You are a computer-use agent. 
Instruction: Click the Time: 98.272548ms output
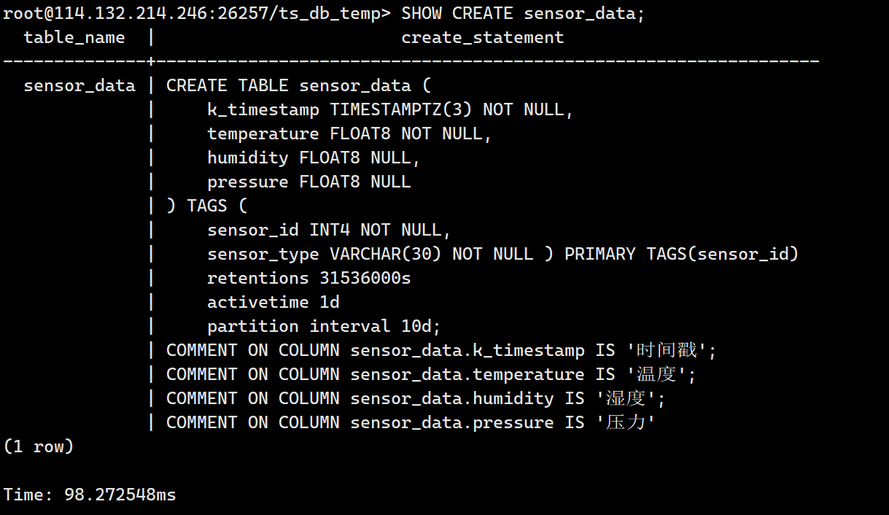[x=90, y=495]
